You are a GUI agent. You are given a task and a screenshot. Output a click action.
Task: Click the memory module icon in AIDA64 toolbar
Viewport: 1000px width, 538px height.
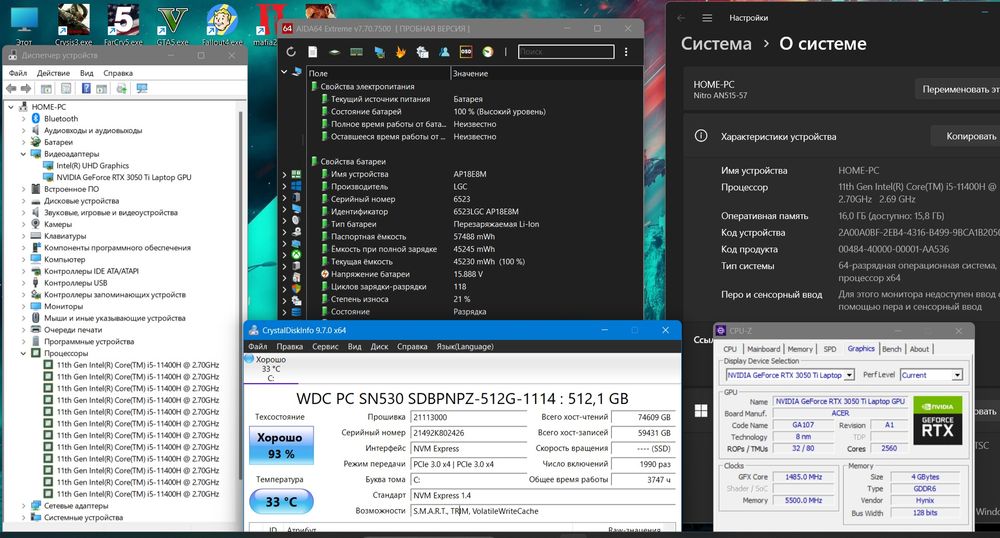click(357, 52)
